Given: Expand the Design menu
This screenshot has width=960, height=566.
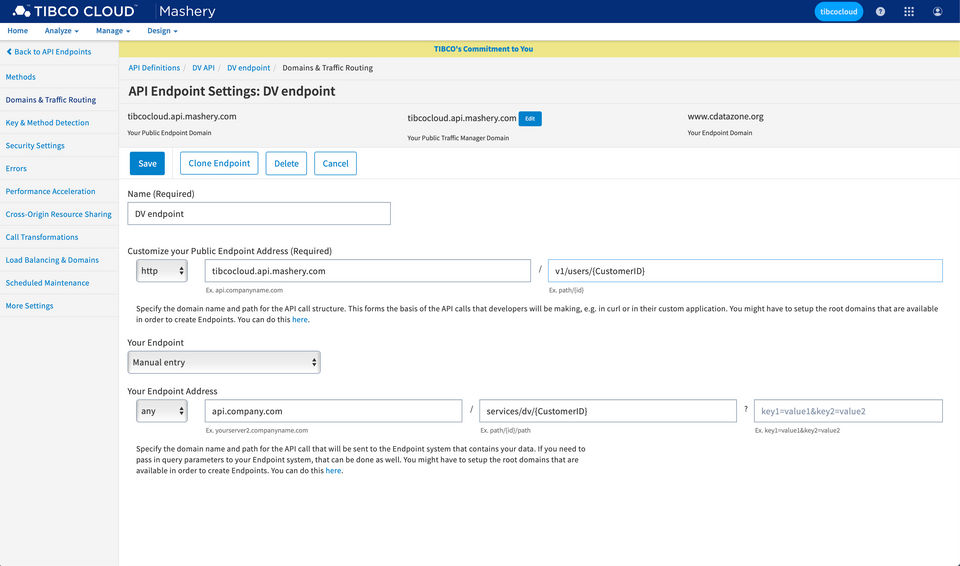Looking at the screenshot, I should 162,31.
